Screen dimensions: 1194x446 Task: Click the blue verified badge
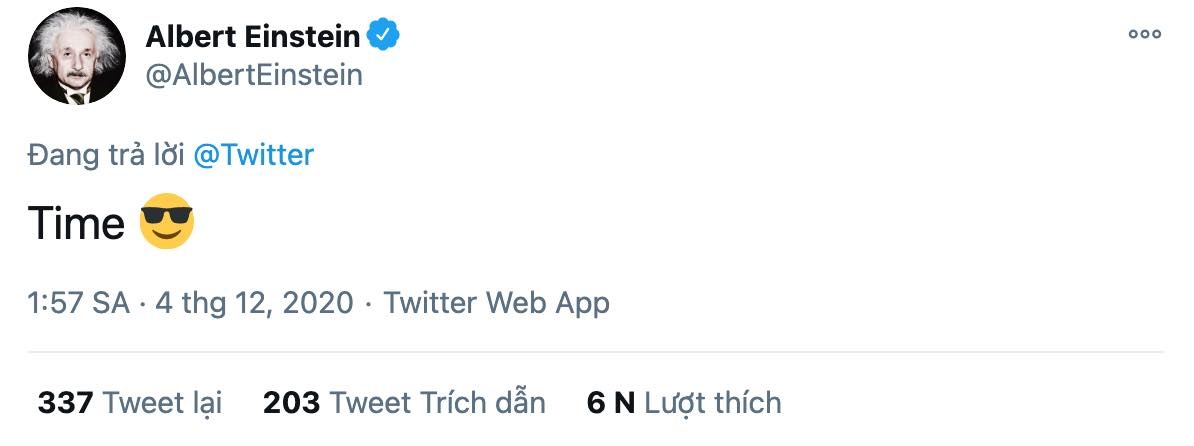point(383,37)
